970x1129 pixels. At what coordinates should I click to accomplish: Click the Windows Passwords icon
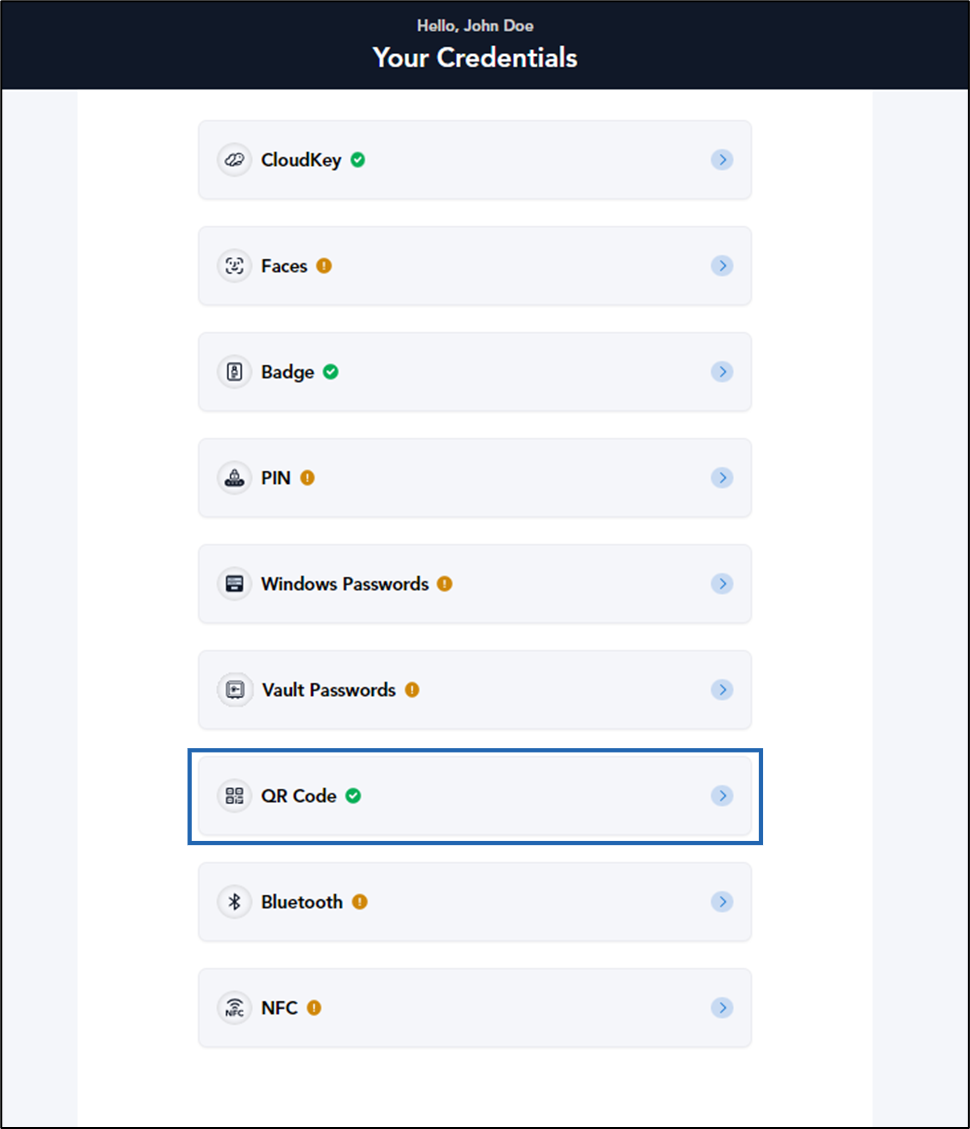pos(234,583)
